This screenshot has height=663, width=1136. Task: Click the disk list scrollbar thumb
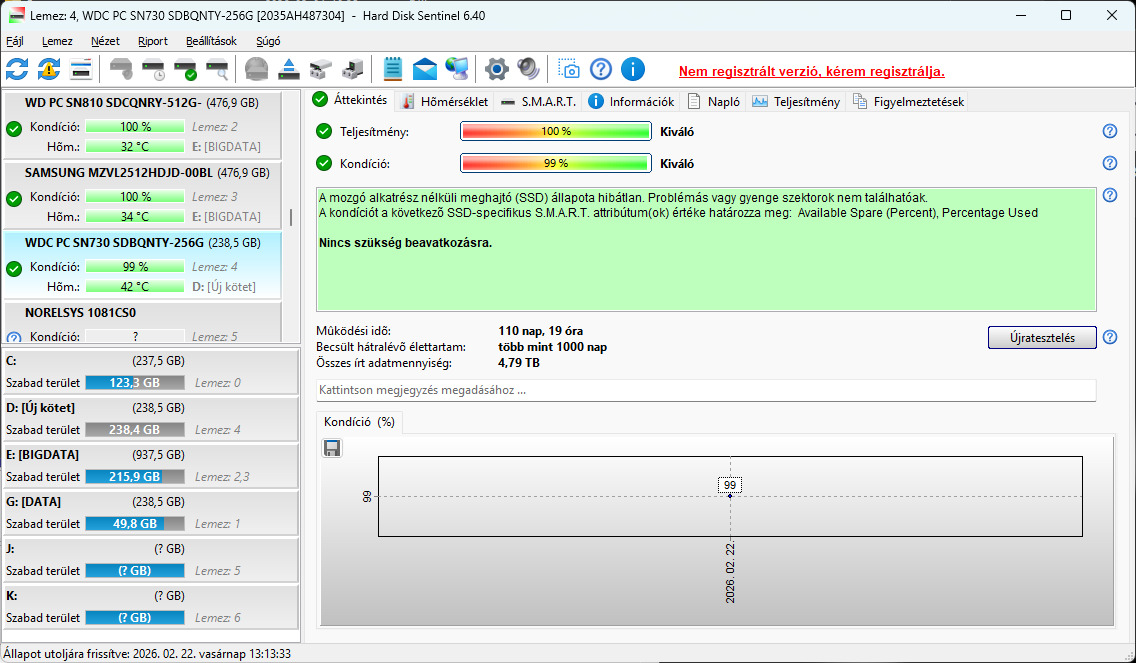[291, 217]
